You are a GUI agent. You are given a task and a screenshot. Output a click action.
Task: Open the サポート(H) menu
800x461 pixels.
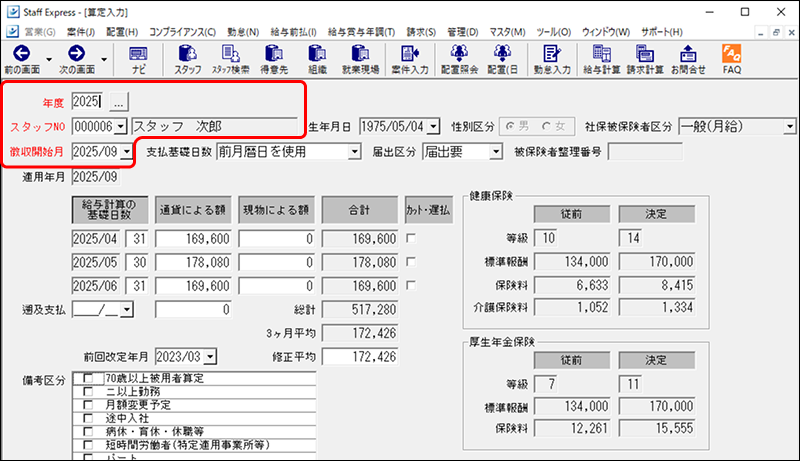click(x=662, y=32)
